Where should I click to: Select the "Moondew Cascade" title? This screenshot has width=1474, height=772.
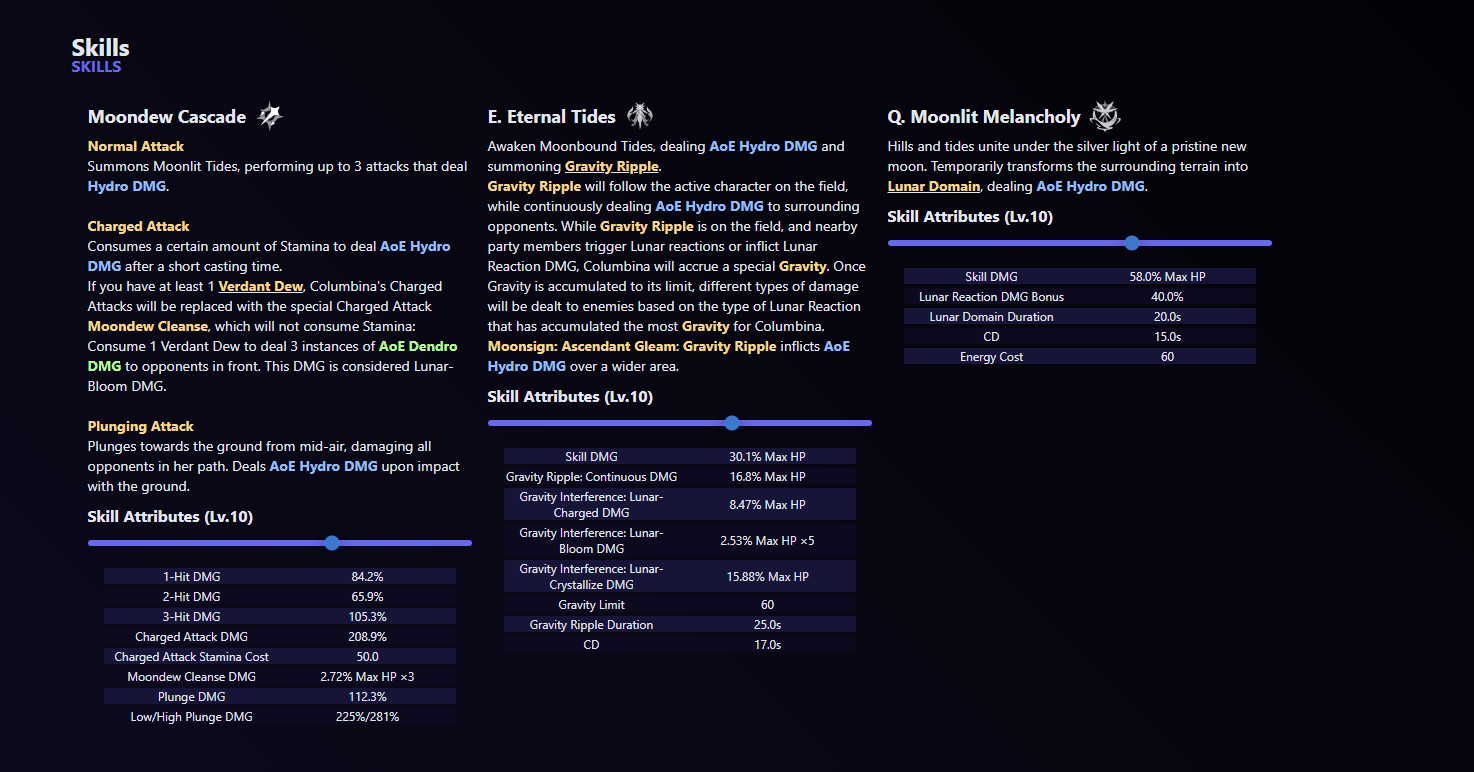tap(167, 117)
